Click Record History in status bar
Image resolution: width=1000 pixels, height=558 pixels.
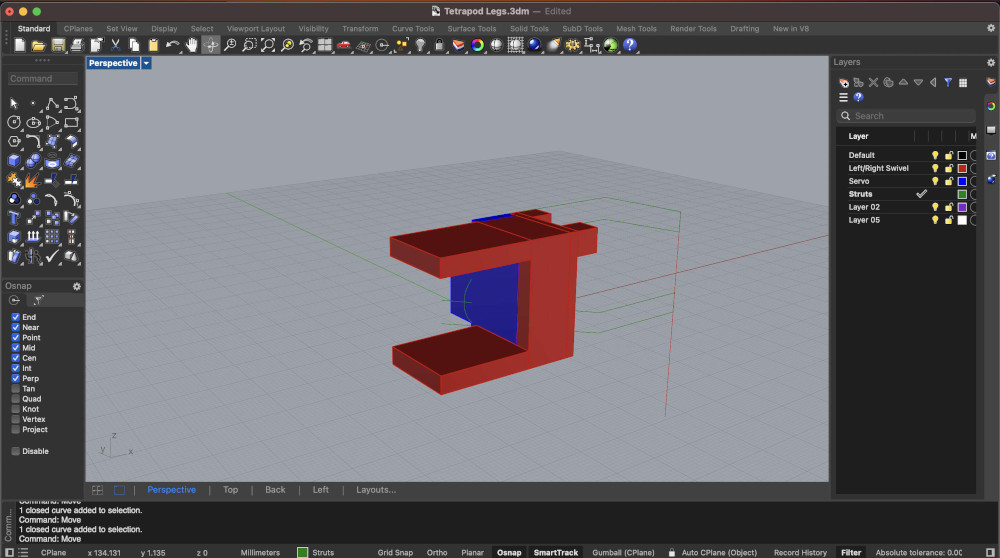point(800,552)
